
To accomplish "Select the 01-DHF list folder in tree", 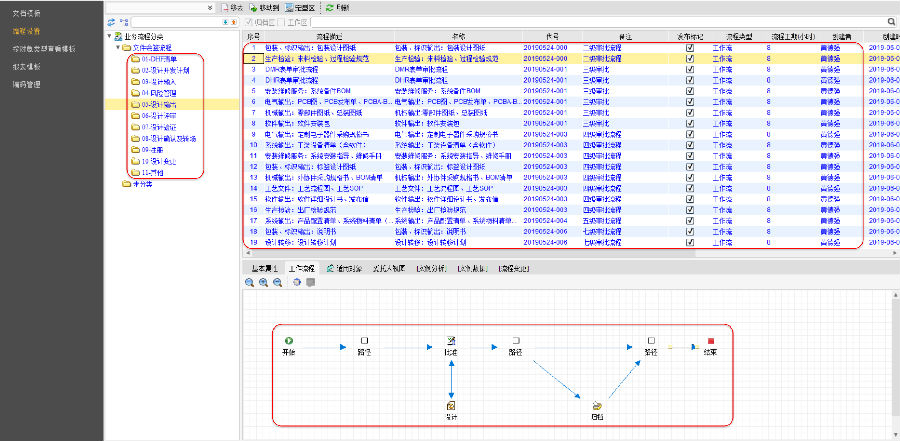I will (157, 58).
